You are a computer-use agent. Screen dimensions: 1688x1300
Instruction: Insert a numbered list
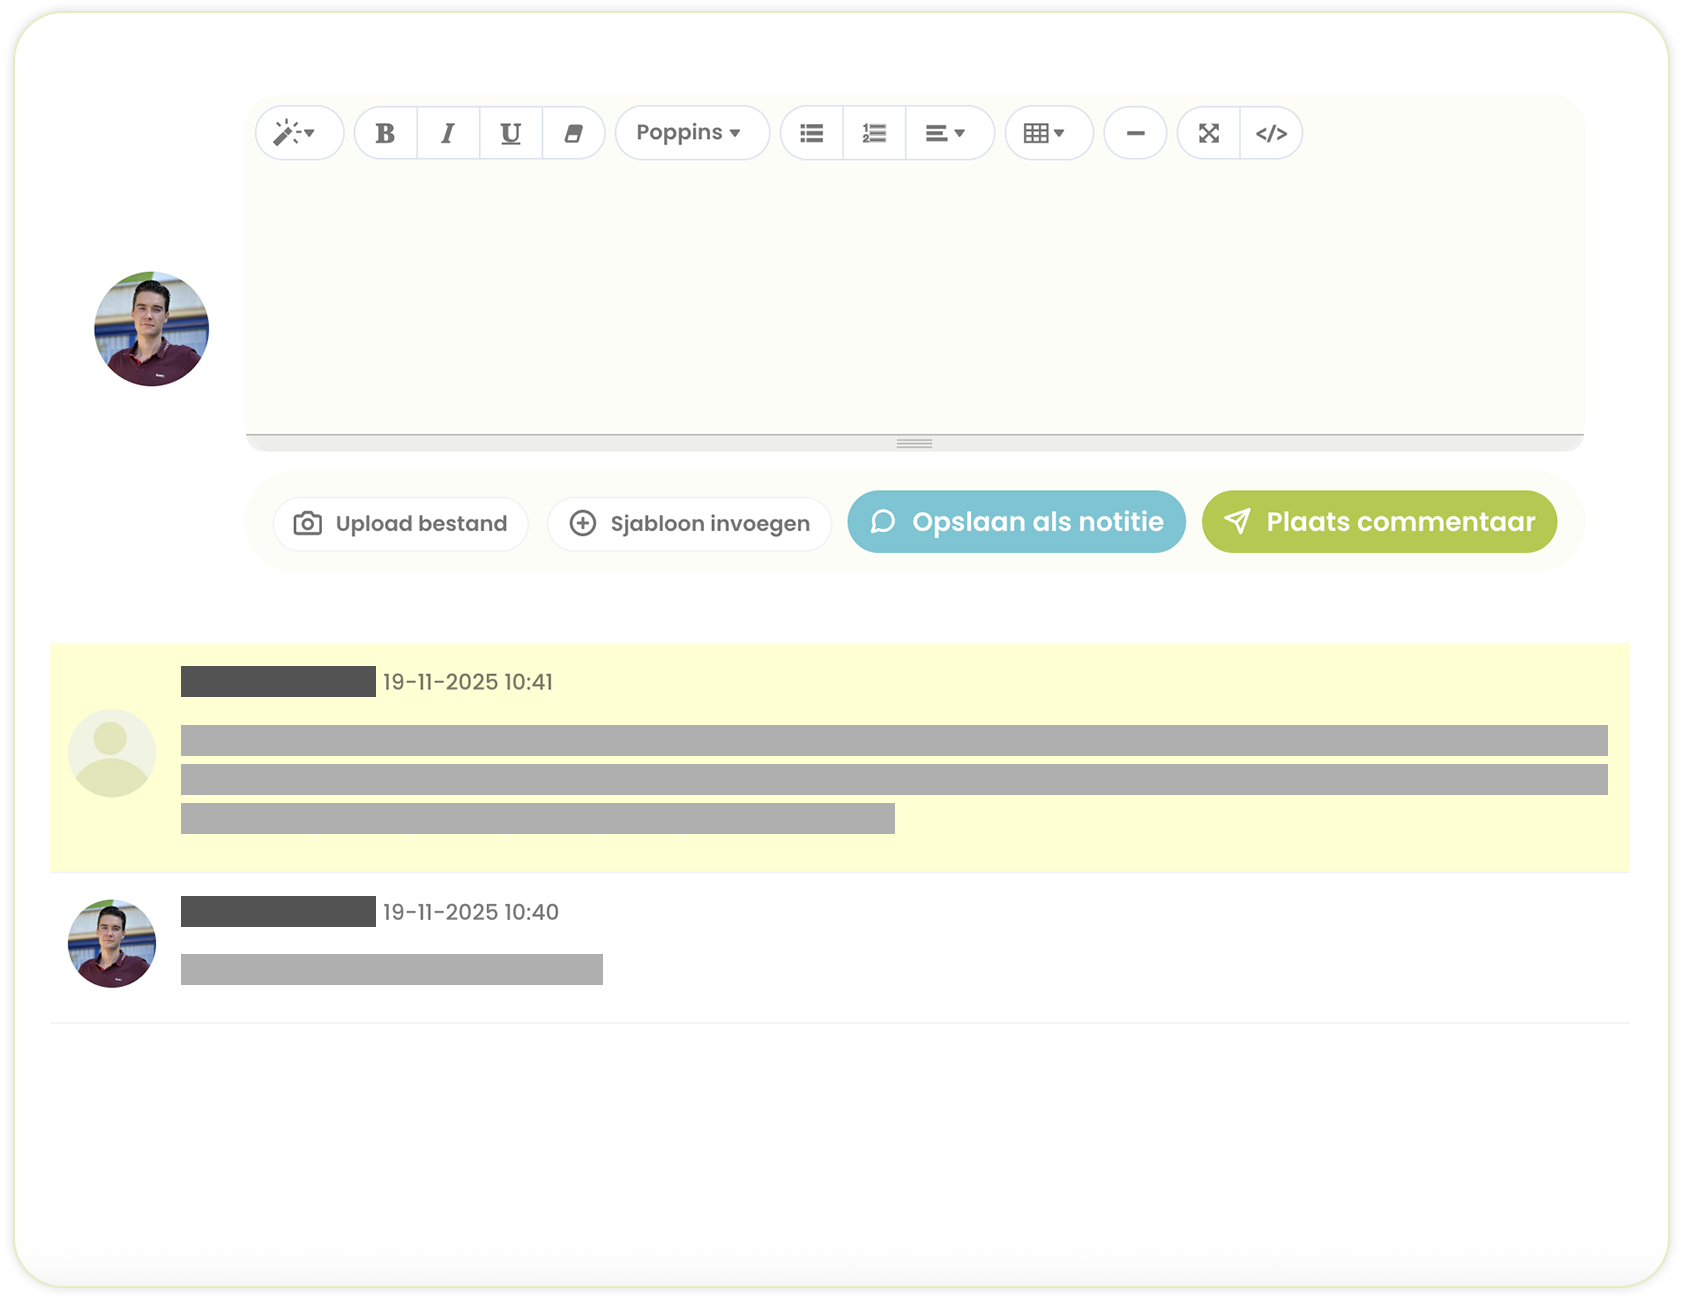874,133
